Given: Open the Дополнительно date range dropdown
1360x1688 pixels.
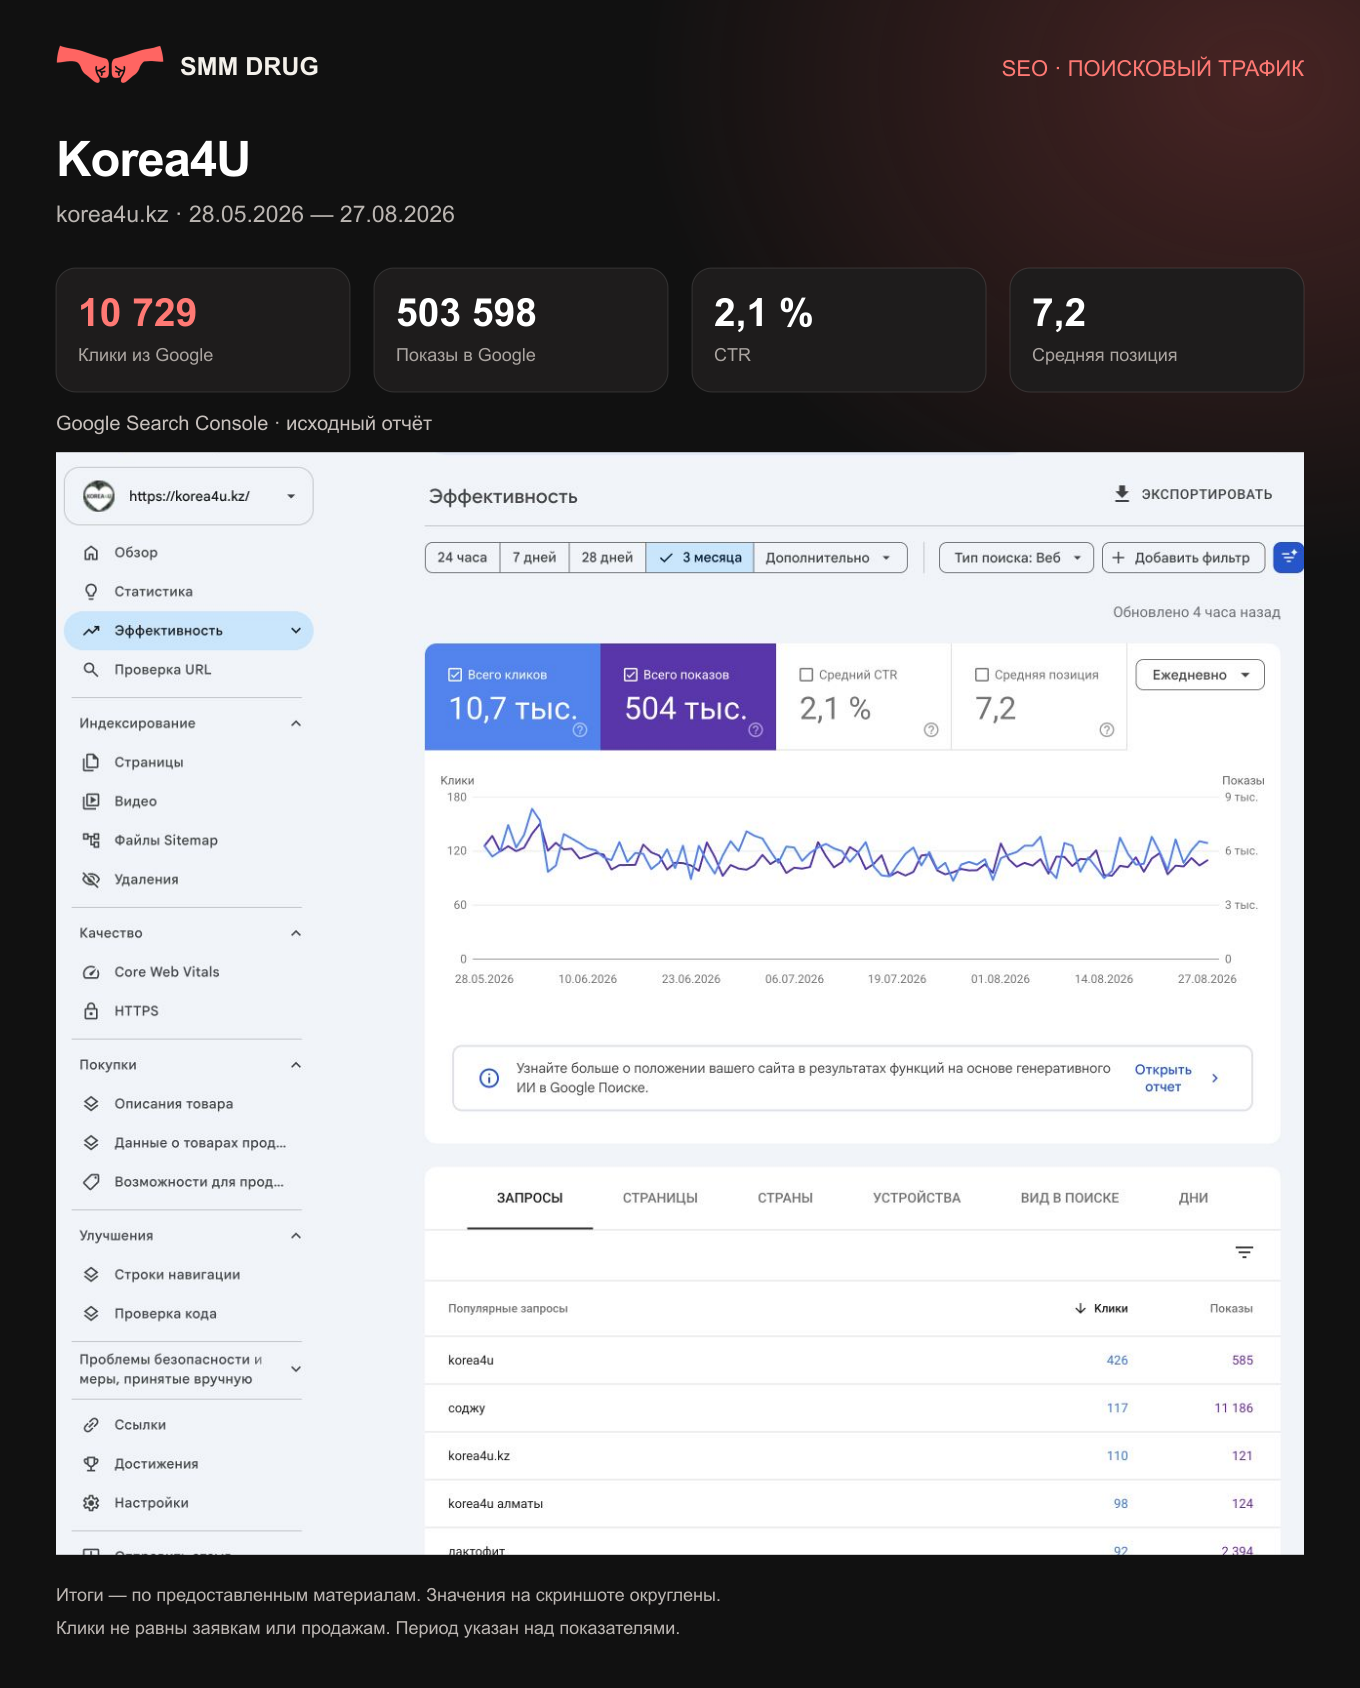Looking at the screenshot, I should click(x=830, y=558).
